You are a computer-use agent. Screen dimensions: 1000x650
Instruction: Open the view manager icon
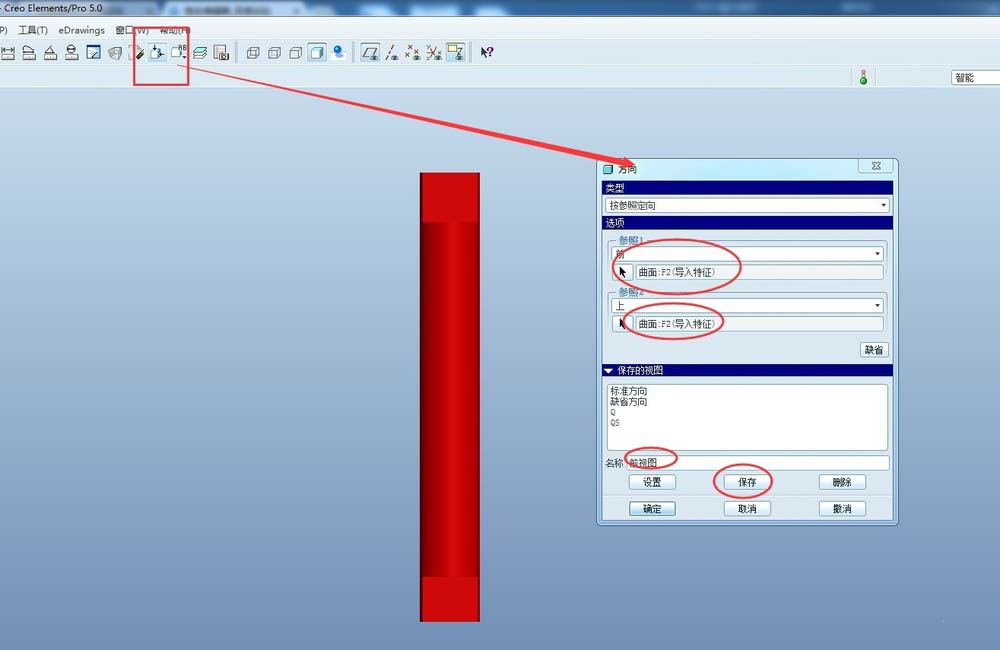(221, 53)
